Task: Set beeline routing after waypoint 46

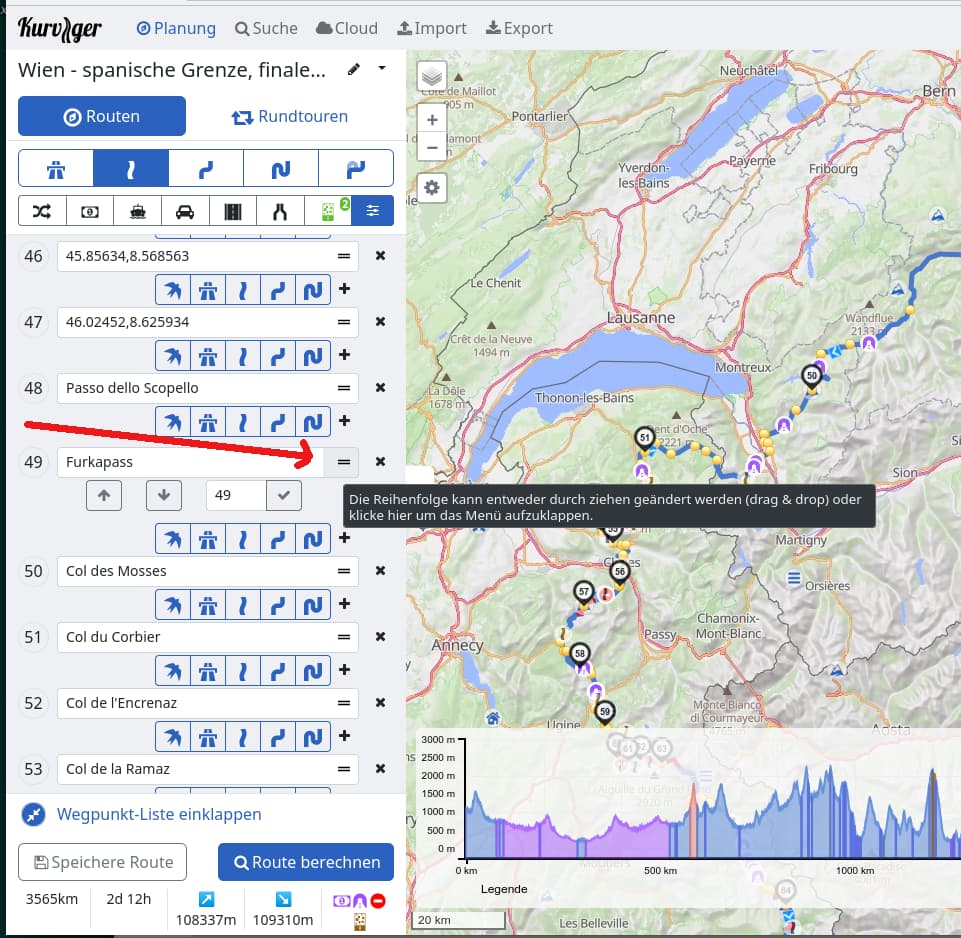Action: point(173,289)
